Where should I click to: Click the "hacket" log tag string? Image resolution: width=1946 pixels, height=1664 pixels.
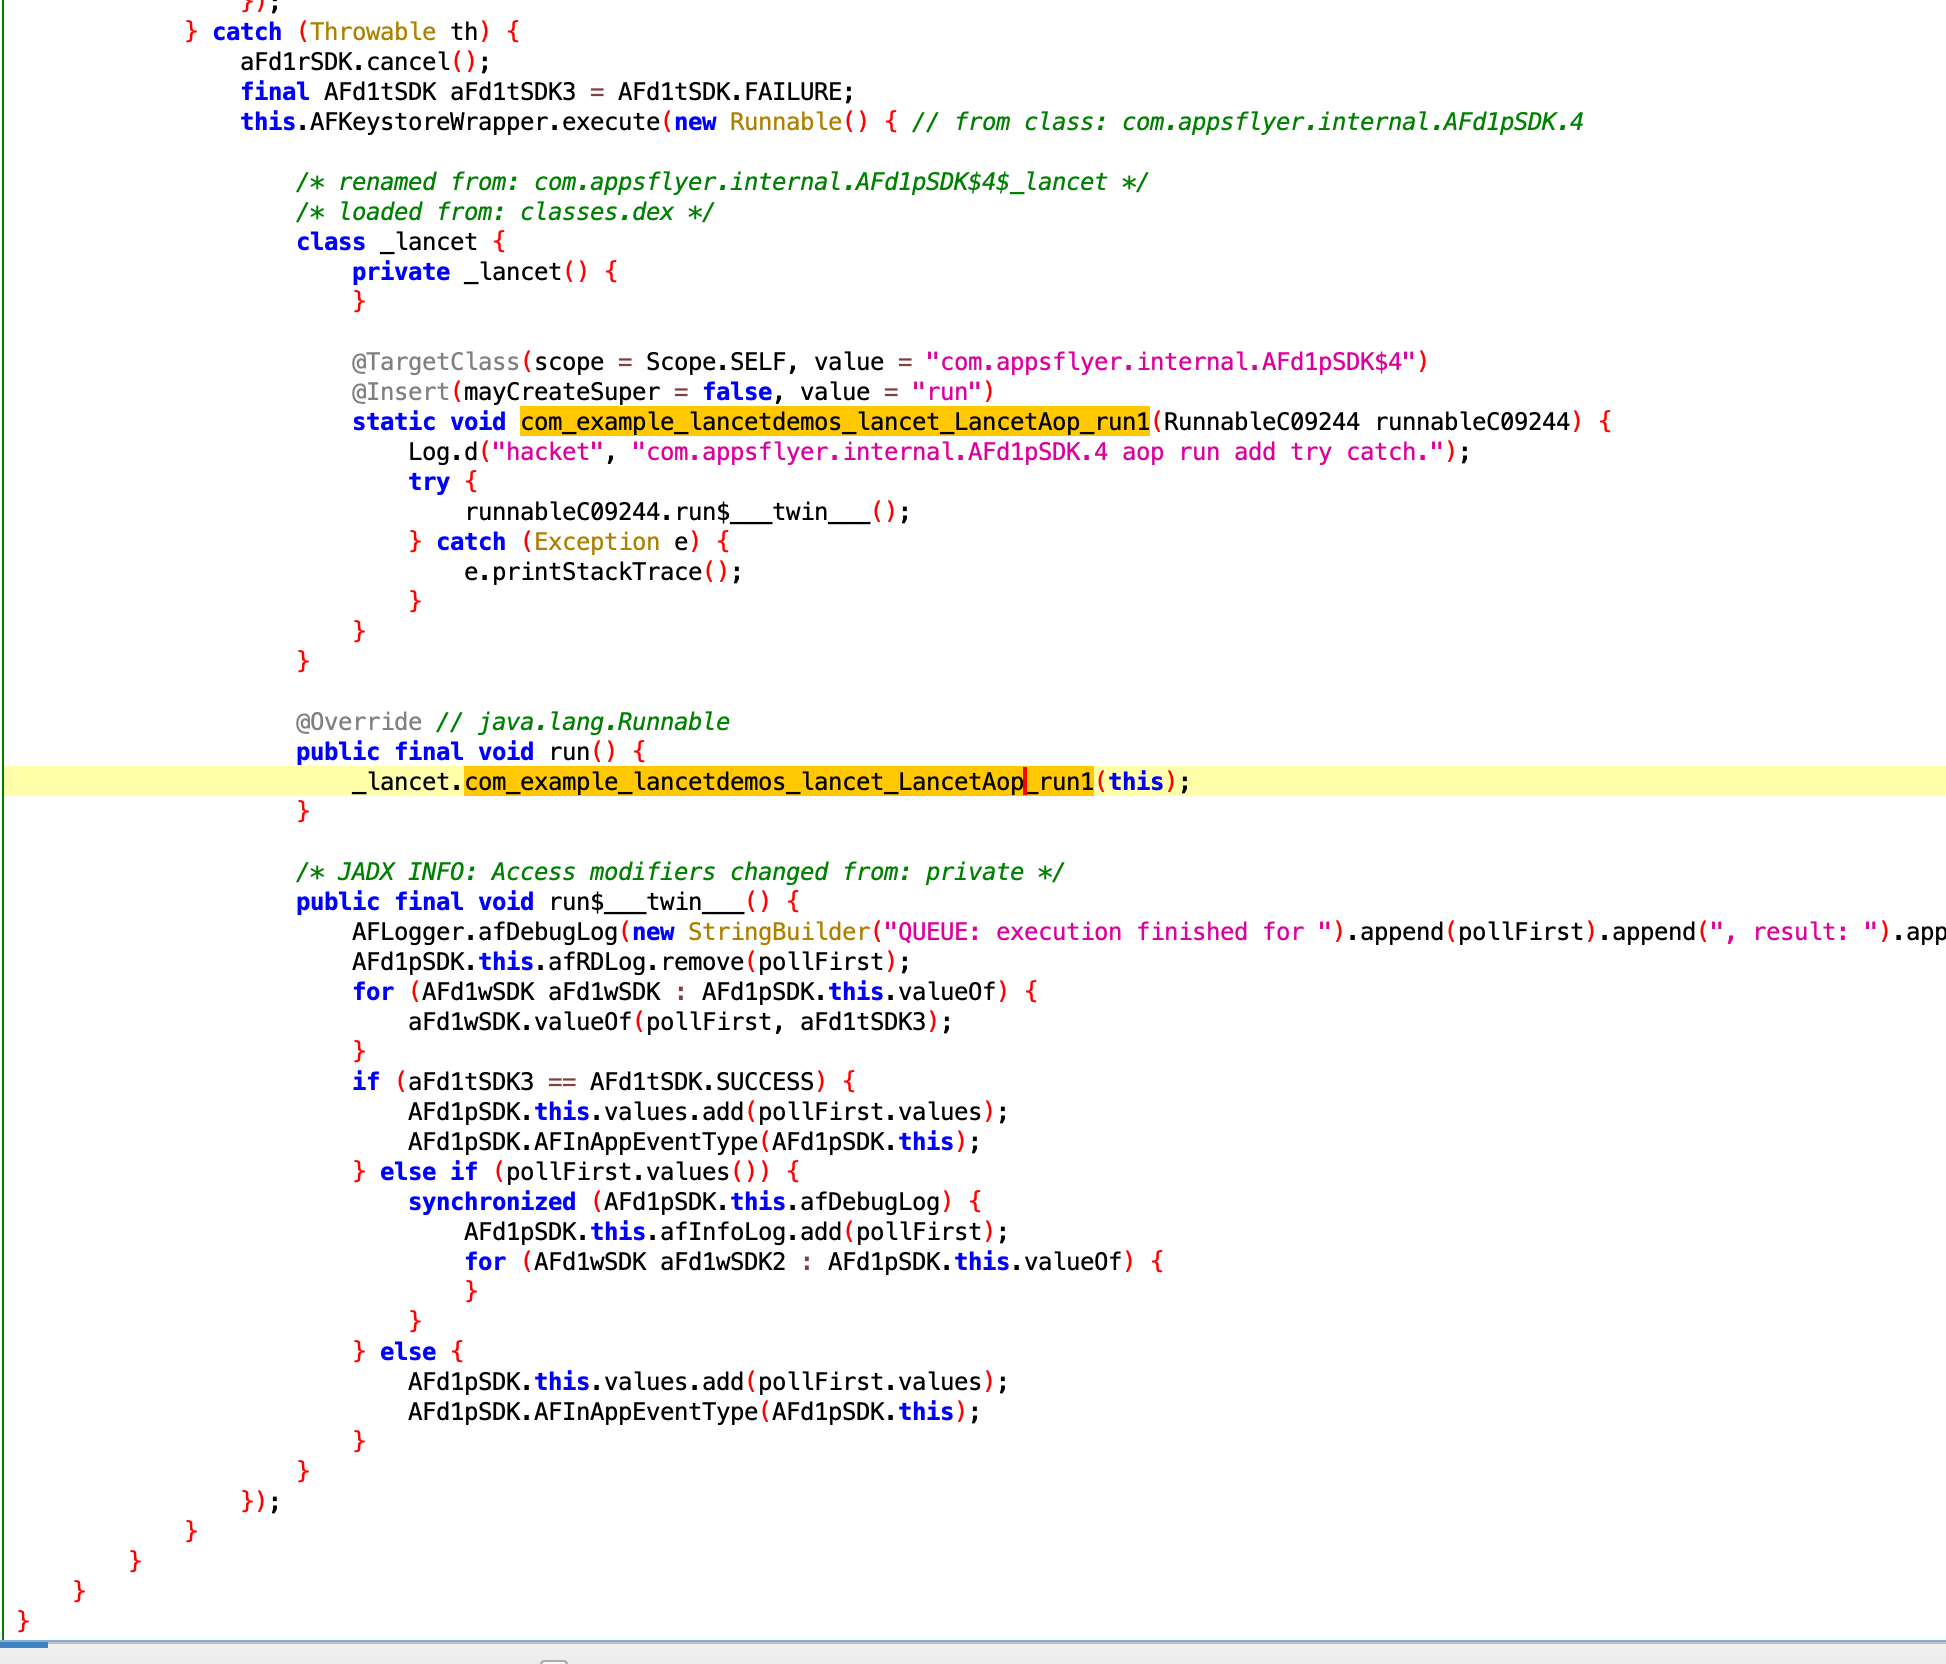[547, 452]
